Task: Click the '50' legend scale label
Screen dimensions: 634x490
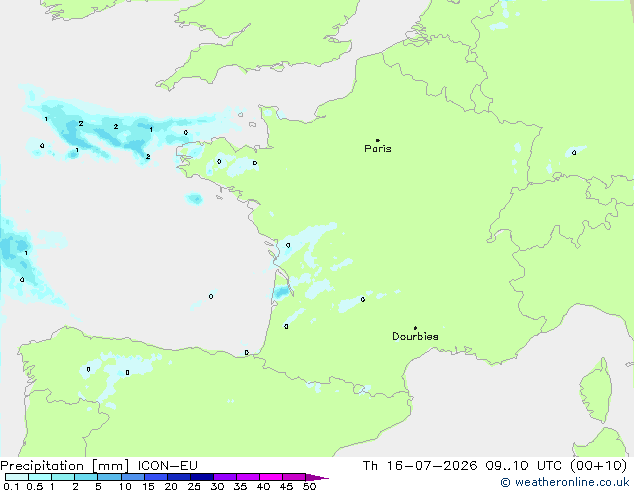Action: click(x=309, y=486)
